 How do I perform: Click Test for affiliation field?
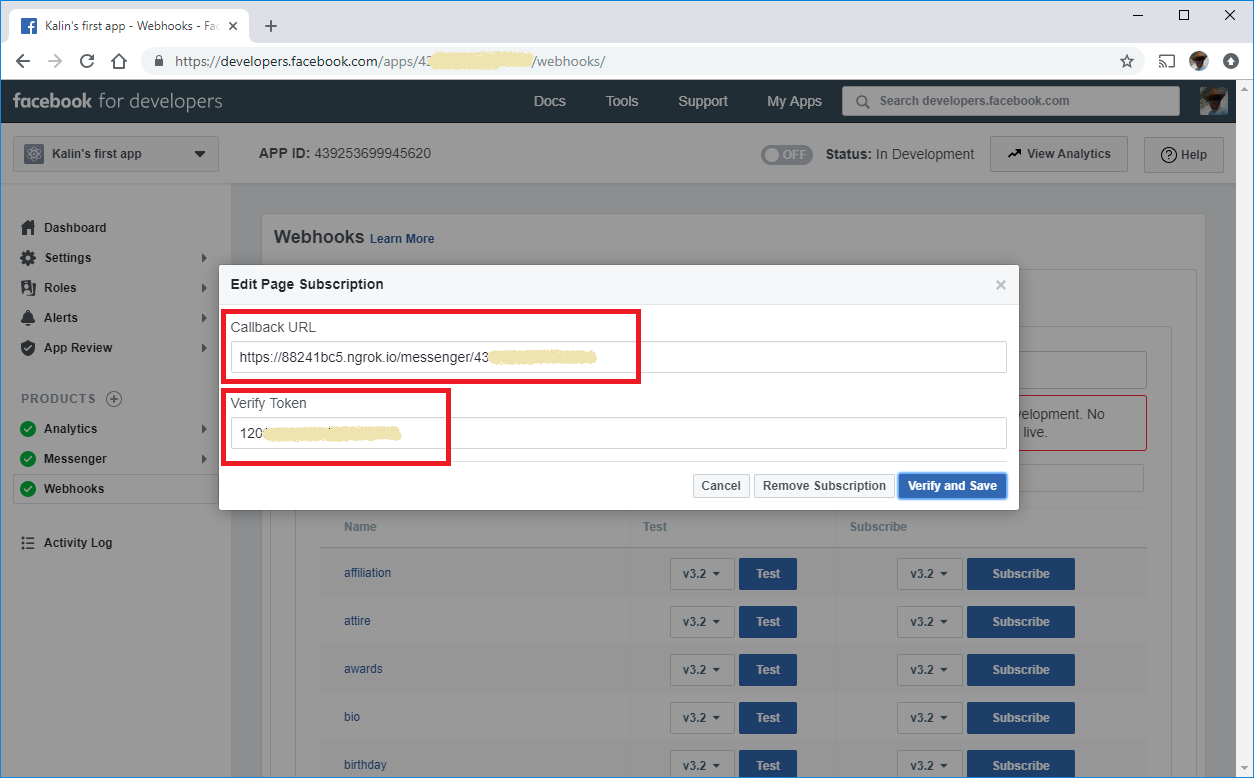click(x=768, y=574)
